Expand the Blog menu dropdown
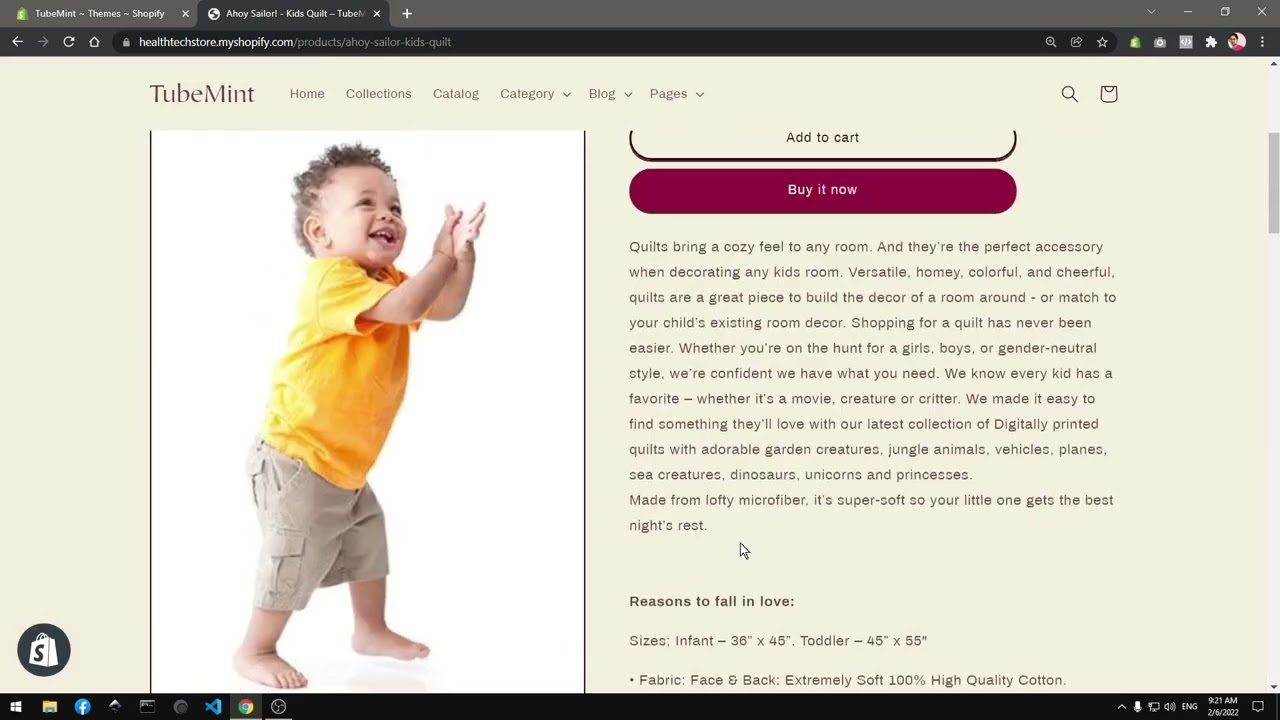The width and height of the screenshot is (1280, 720). click(x=610, y=94)
